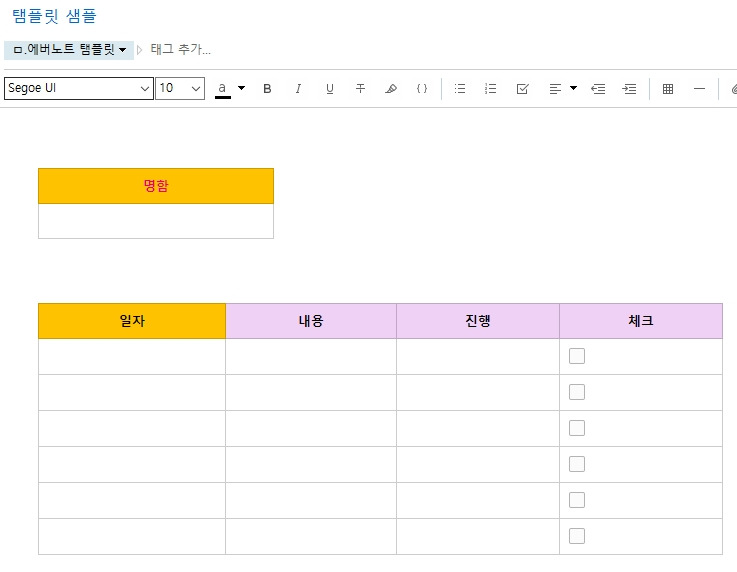Click the note title 탬플릿 샘플

point(54,16)
